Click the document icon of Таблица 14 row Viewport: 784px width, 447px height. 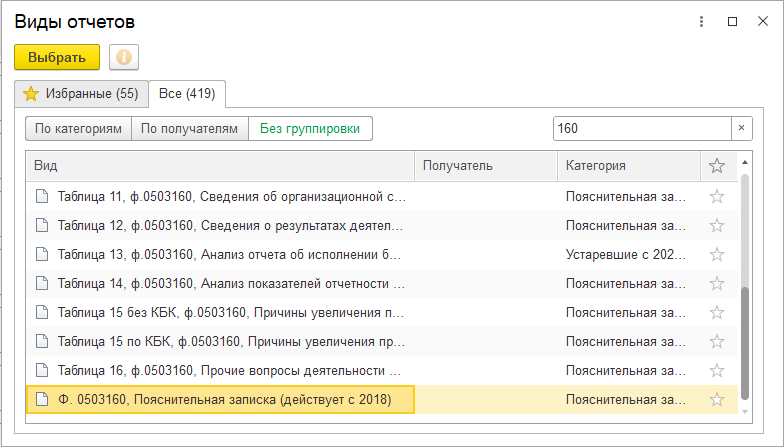point(42,284)
